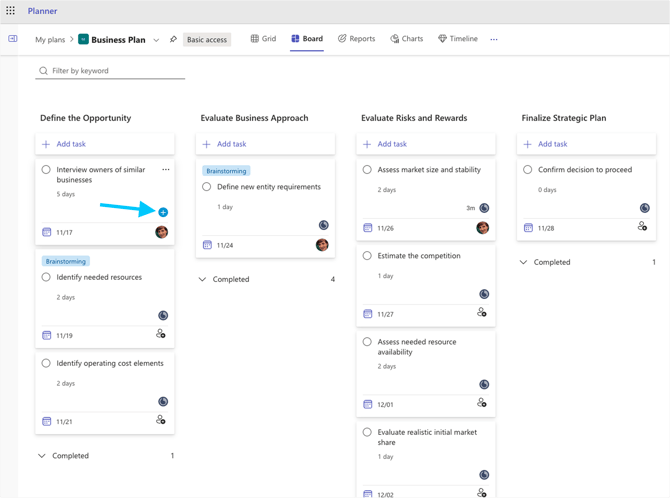
Task: Expand Completed section under Define the Opportunity
Action: pos(42,456)
